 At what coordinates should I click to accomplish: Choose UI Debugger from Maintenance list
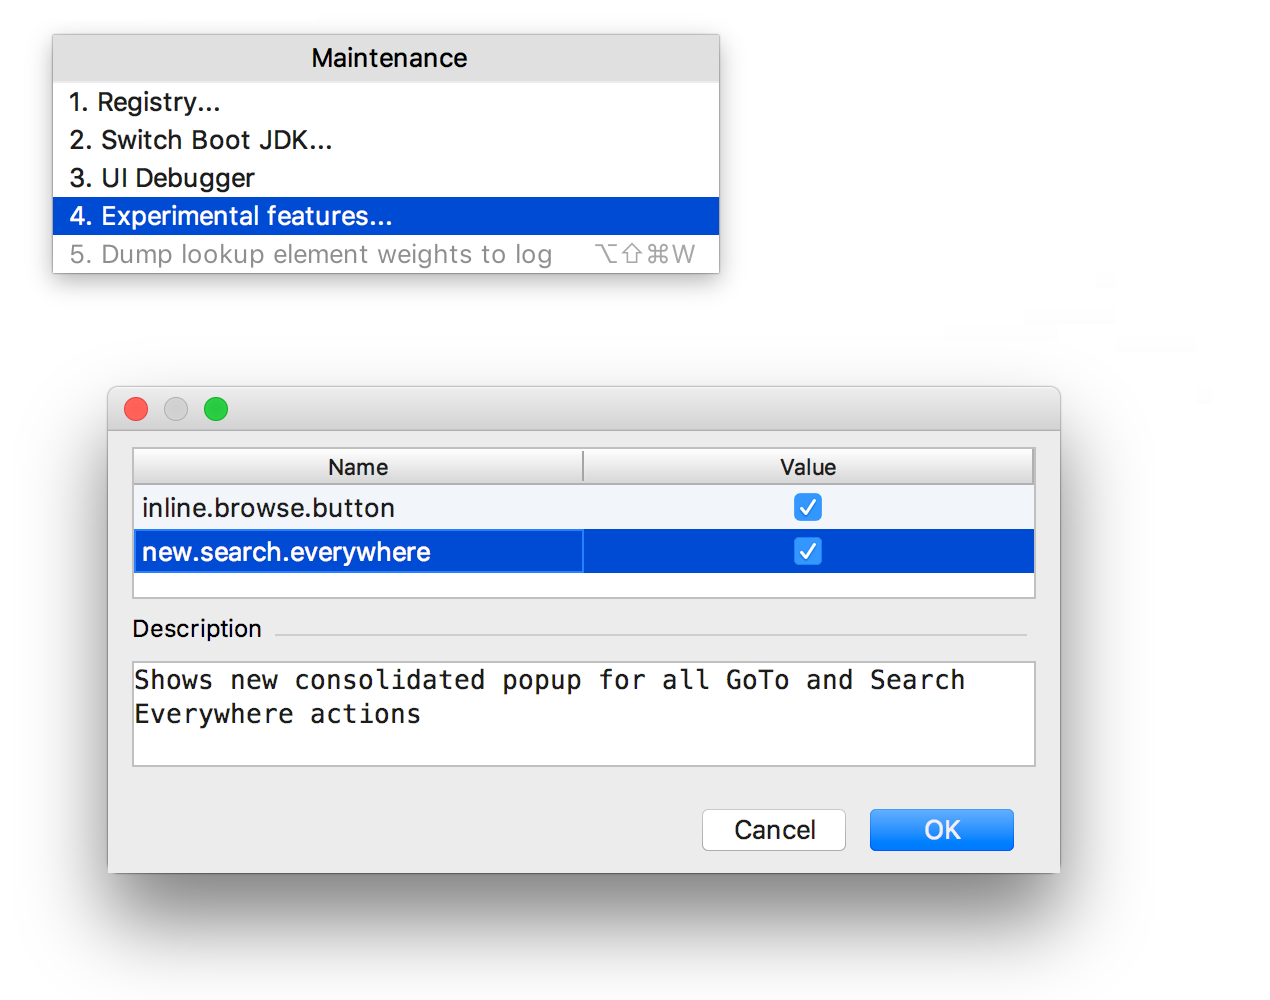click(385, 178)
